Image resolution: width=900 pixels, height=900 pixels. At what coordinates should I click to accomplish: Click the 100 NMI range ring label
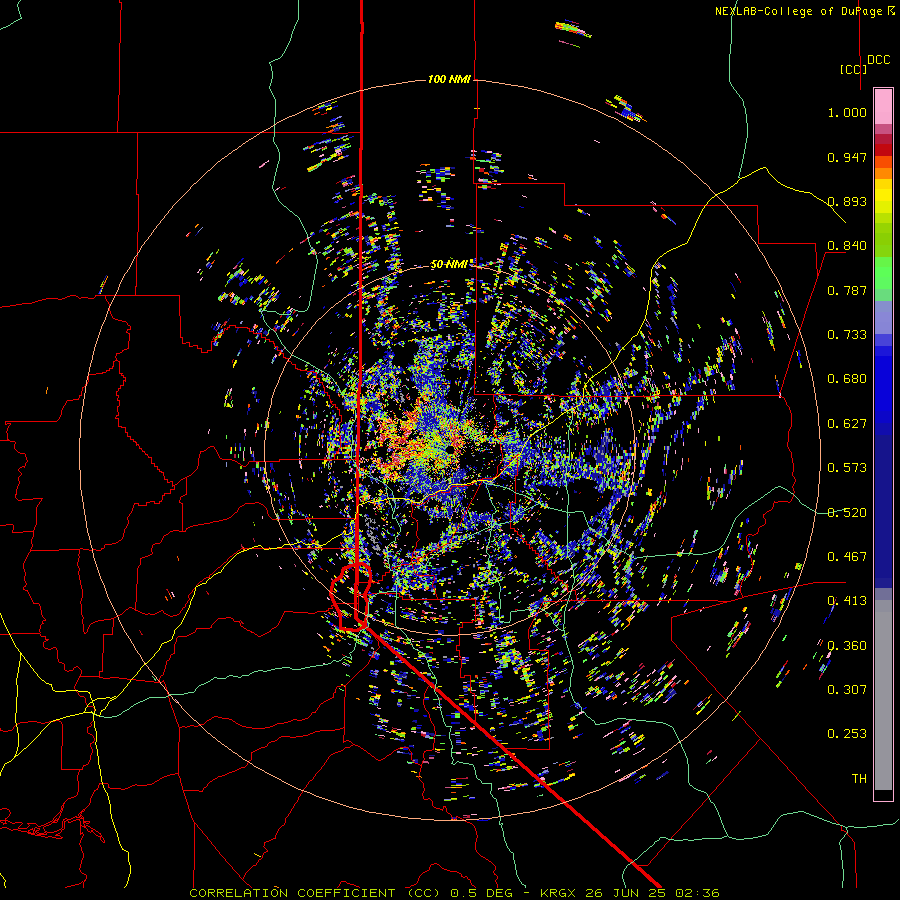point(449,79)
